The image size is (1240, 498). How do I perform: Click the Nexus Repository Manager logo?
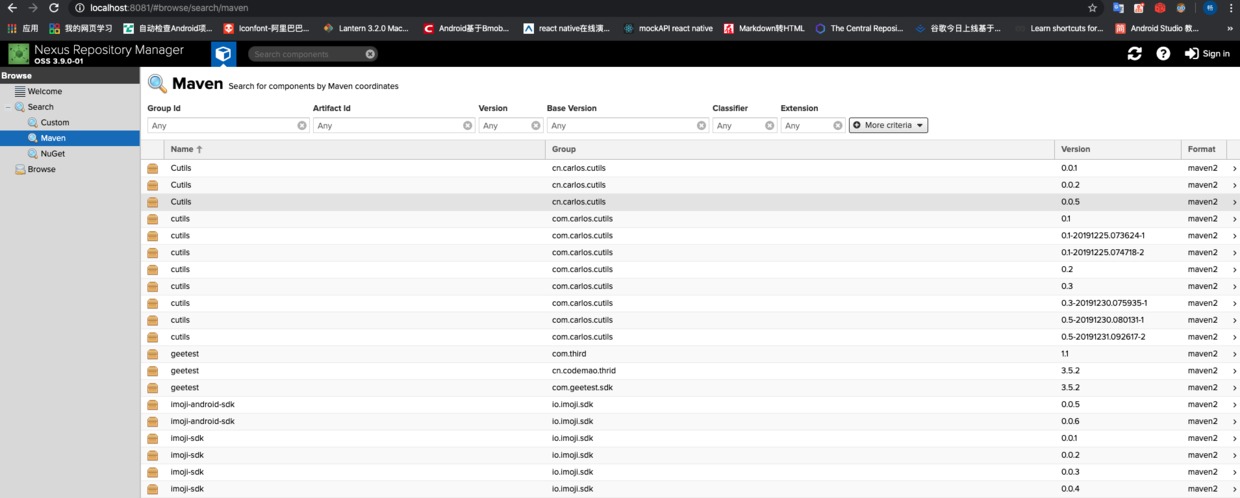[19, 54]
